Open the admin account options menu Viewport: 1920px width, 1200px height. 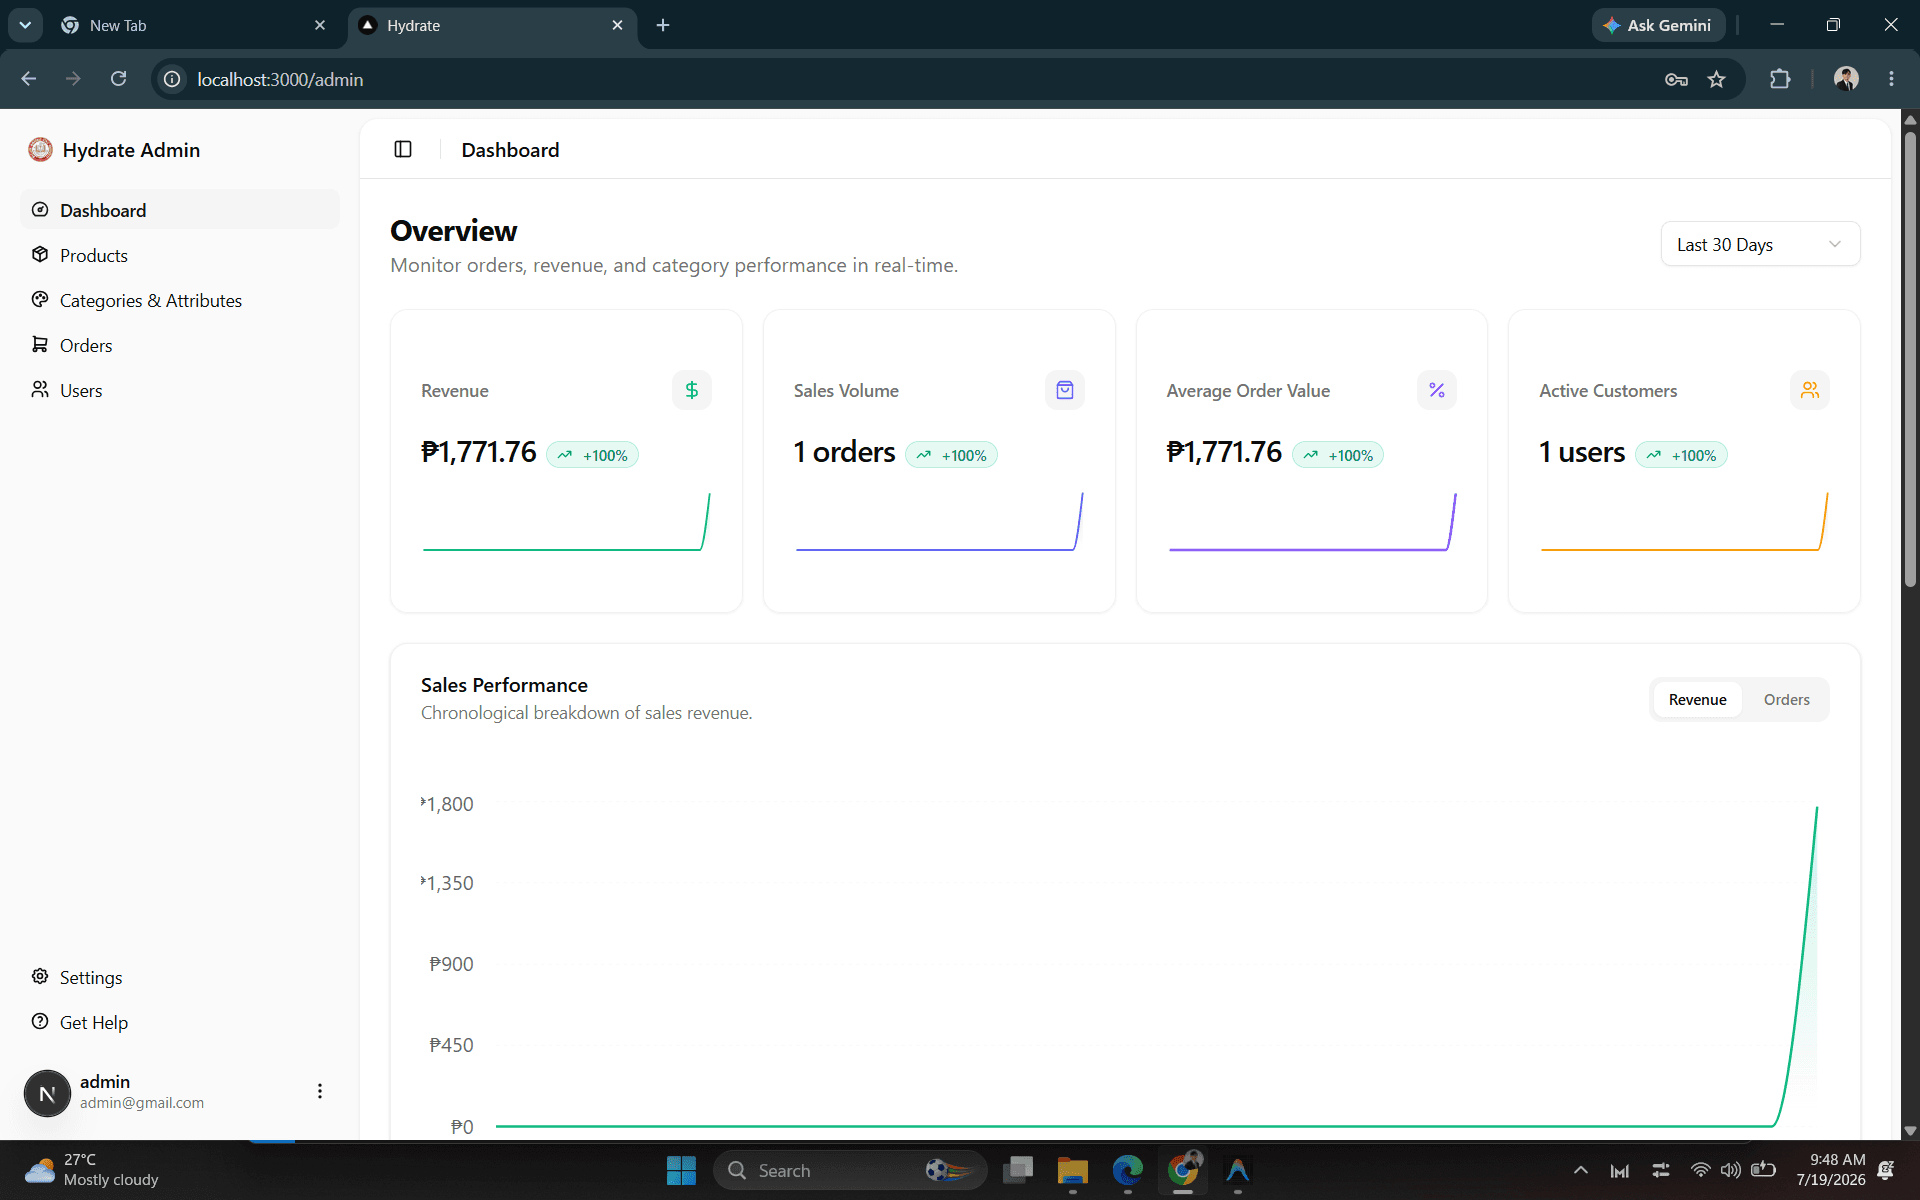tap(320, 1091)
